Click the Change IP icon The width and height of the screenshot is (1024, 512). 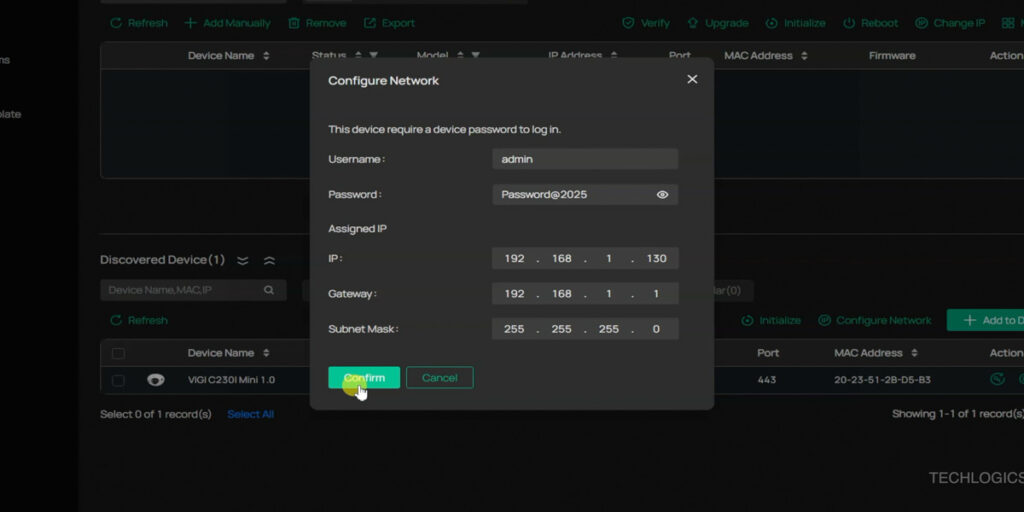(919, 23)
